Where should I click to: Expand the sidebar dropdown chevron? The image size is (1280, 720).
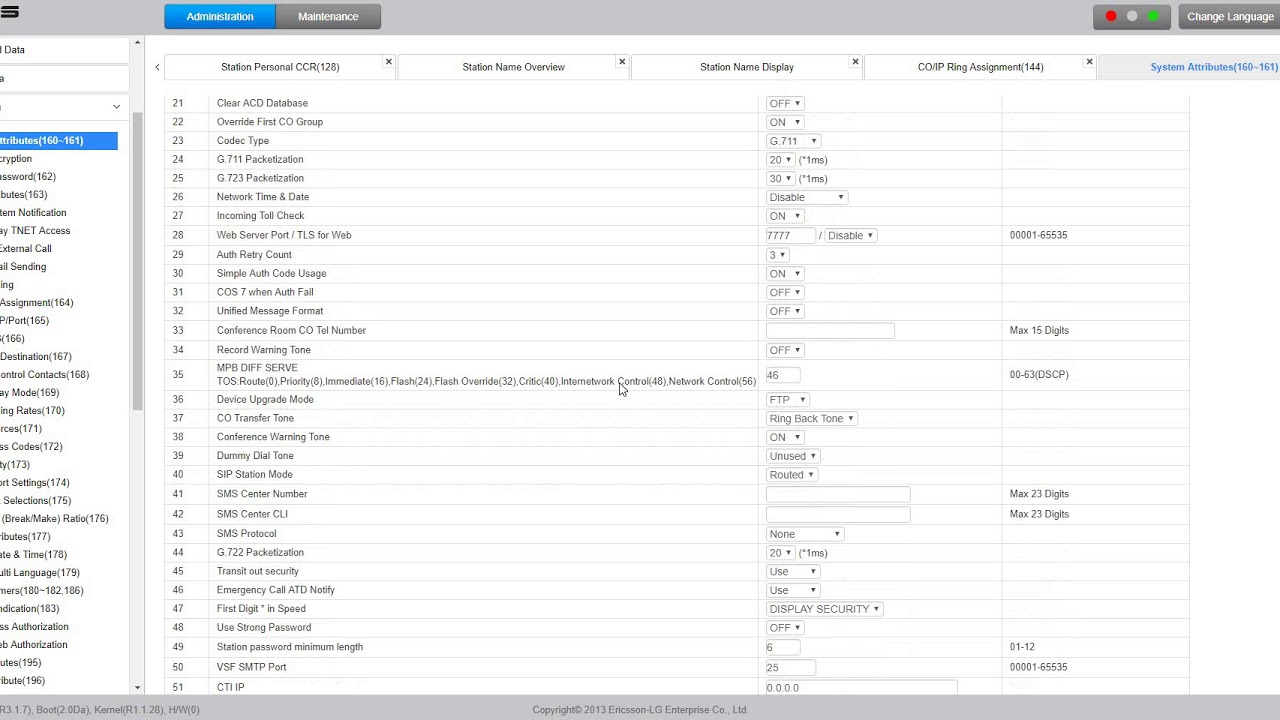tap(116, 107)
